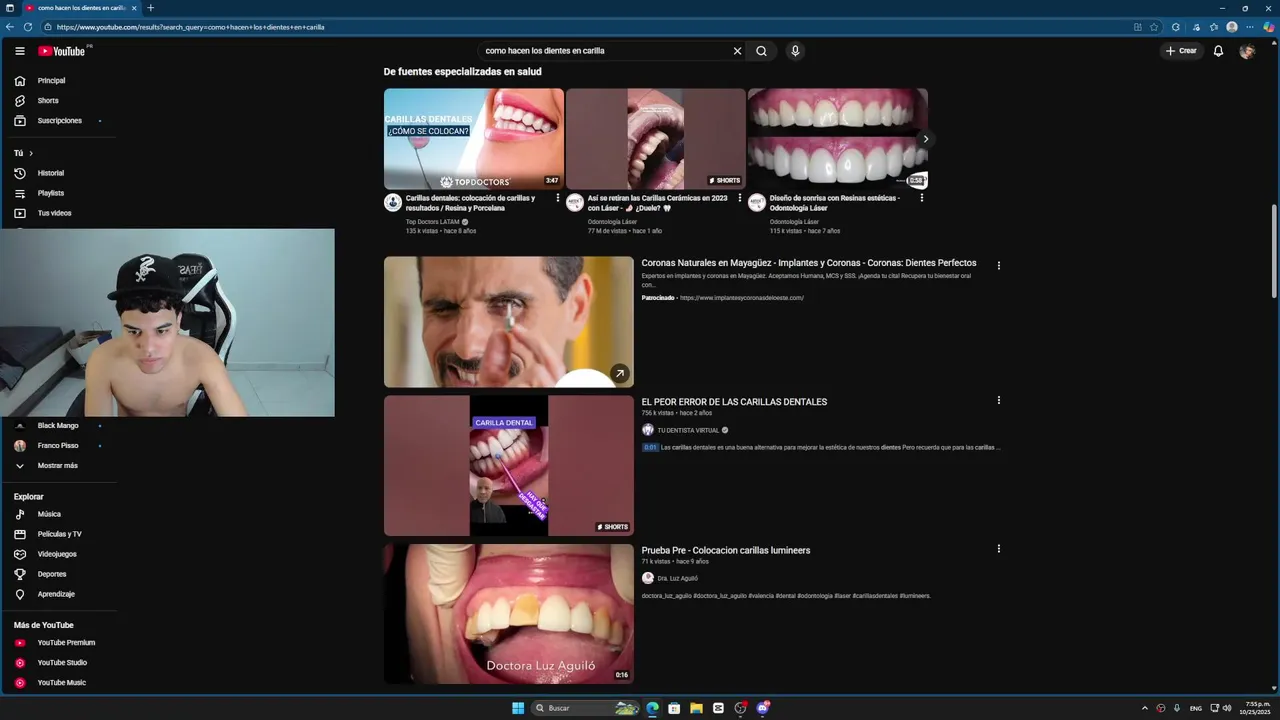
Task: Expand the Tú section chevron
Action: pos(31,153)
